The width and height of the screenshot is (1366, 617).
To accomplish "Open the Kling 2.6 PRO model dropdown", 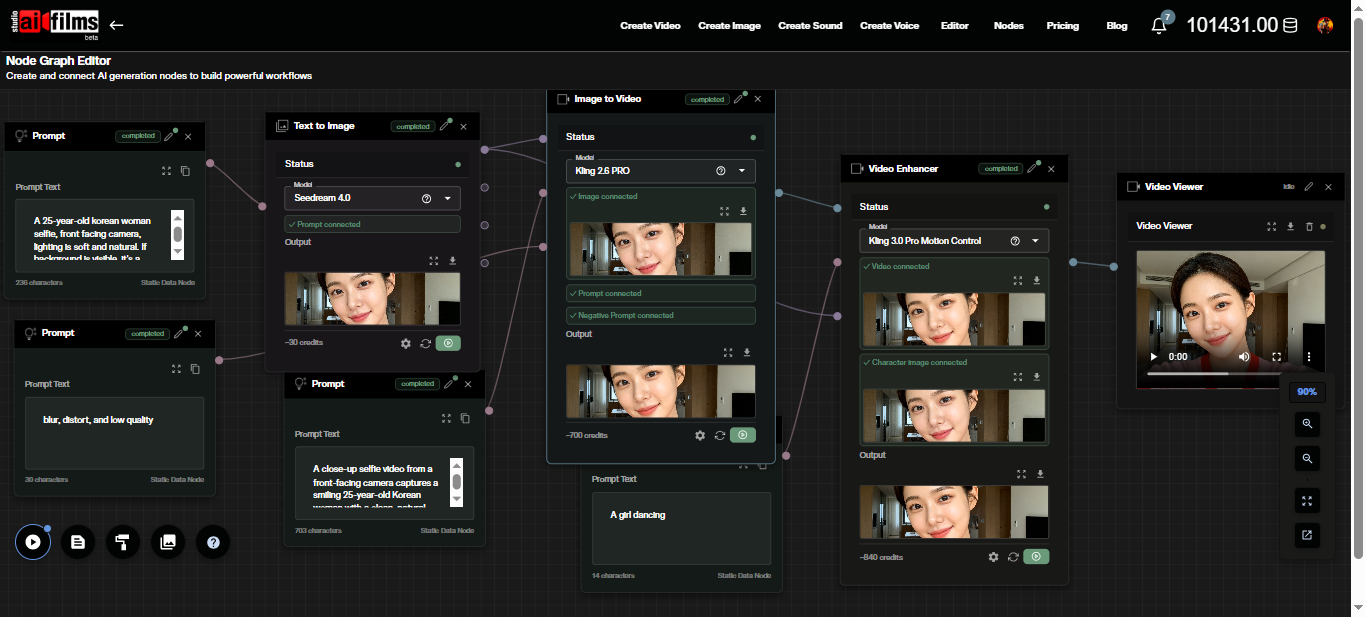I will [742, 171].
